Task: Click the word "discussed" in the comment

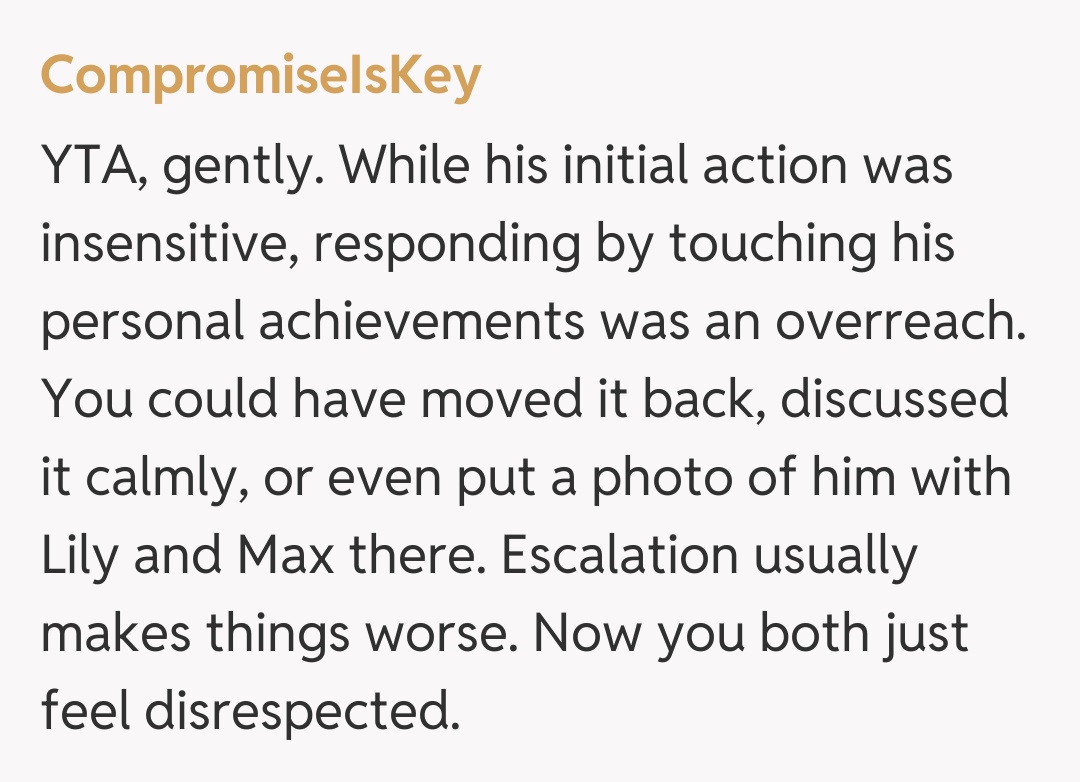Action: [895, 401]
